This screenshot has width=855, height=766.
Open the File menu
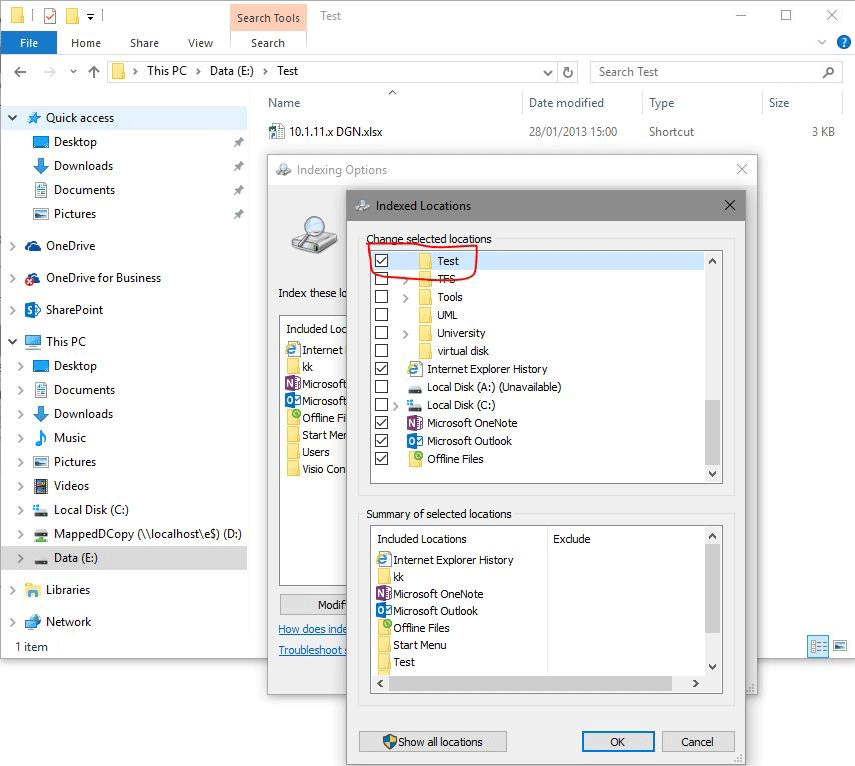point(29,43)
